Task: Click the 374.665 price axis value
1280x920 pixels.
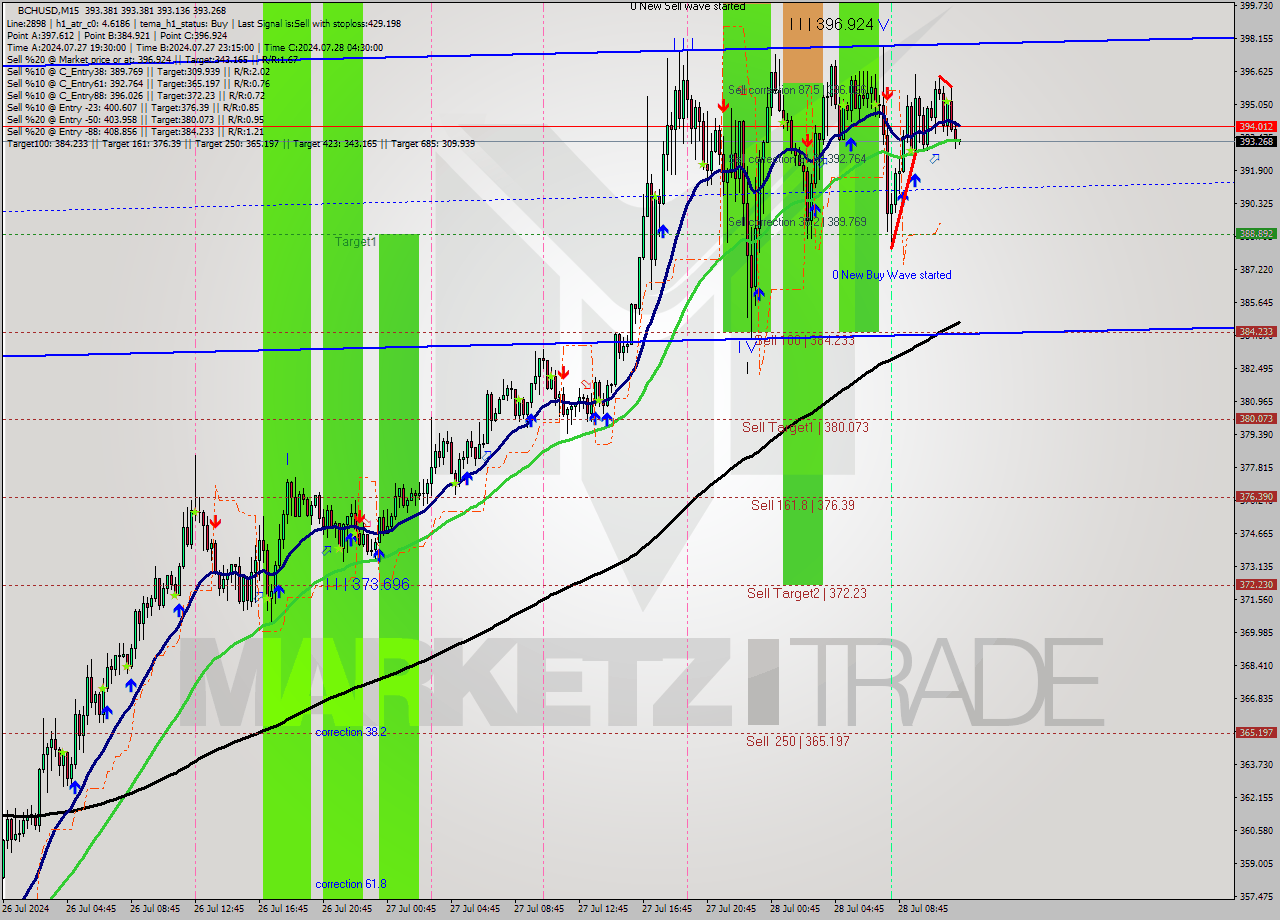Action: (1256, 534)
